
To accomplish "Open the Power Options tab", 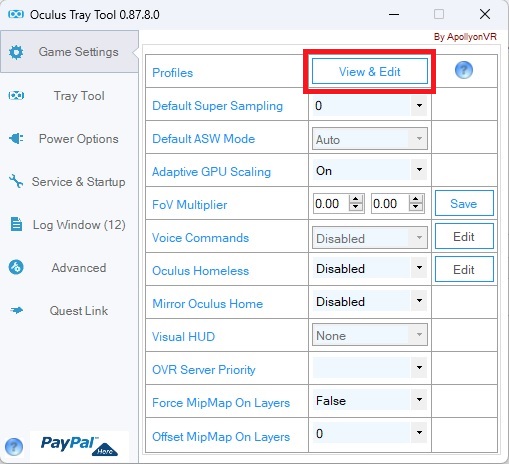I will [x=69, y=139].
